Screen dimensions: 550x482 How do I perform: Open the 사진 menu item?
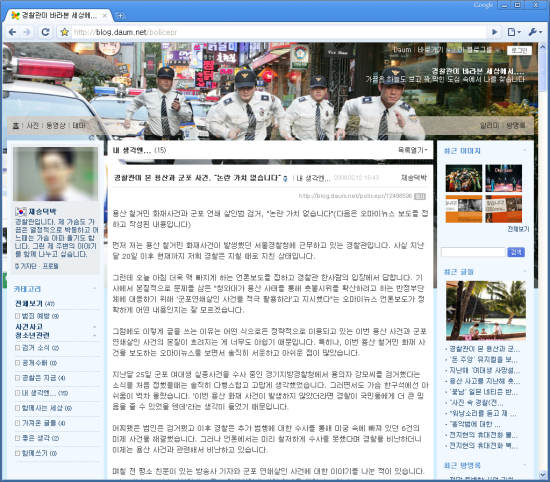click(x=33, y=125)
